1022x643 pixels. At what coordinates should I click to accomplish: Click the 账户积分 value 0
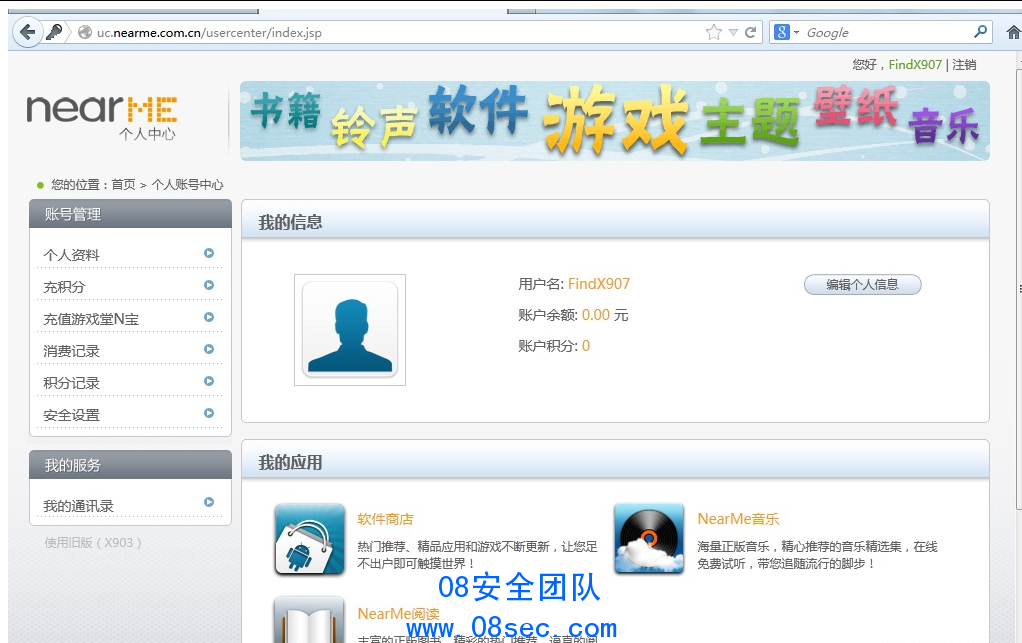click(x=585, y=346)
